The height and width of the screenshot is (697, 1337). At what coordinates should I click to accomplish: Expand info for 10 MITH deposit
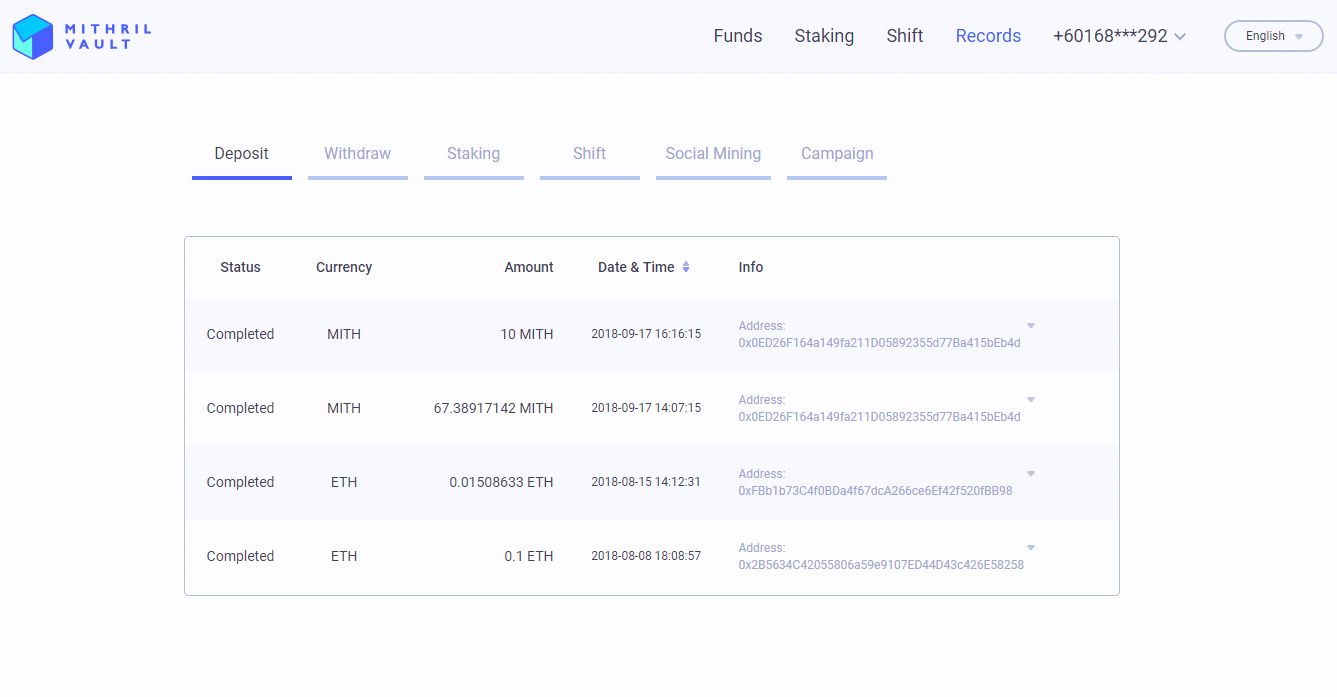point(1031,326)
